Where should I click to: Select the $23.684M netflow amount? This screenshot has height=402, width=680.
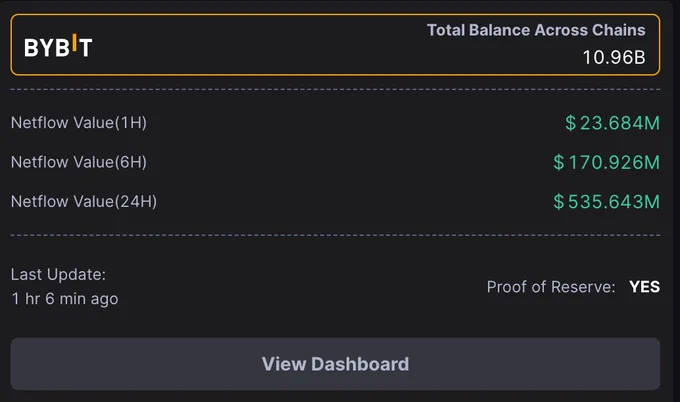pyautogui.click(x=612, y=123)
